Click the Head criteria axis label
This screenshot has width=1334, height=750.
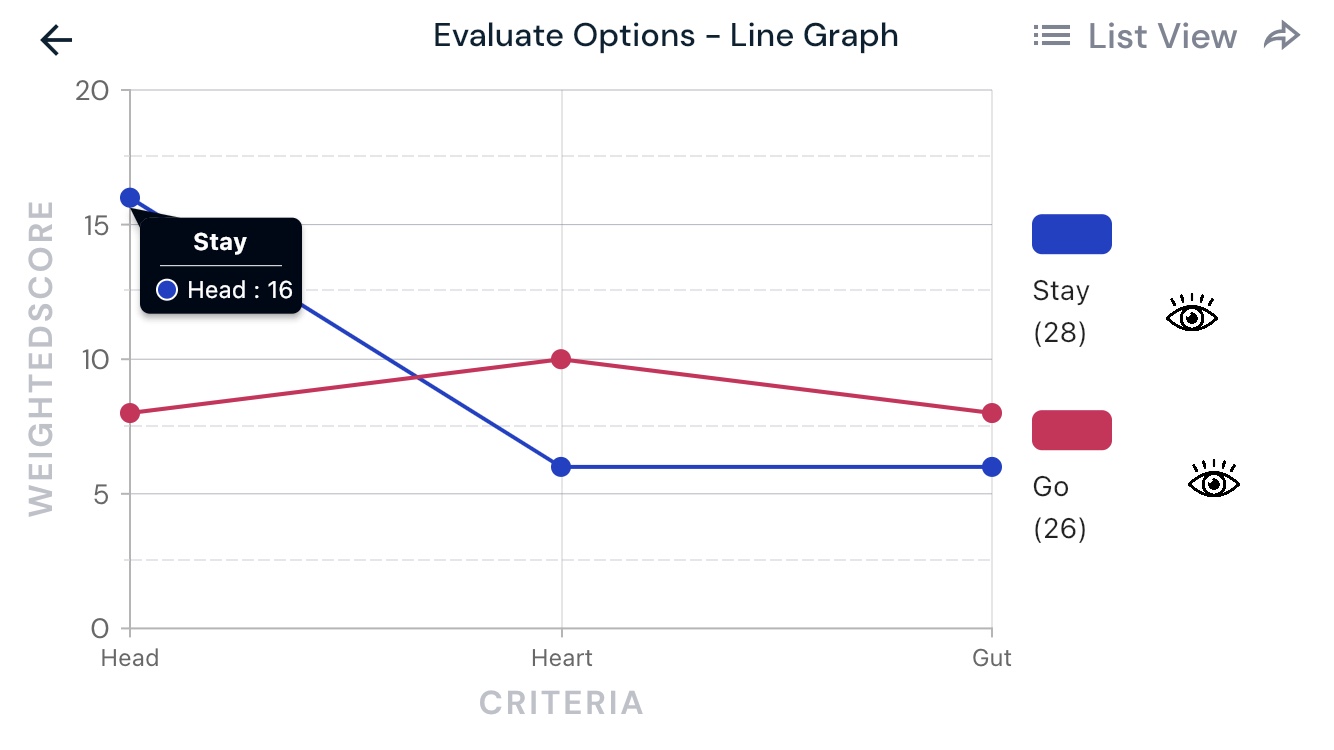(x=130, y=658)
